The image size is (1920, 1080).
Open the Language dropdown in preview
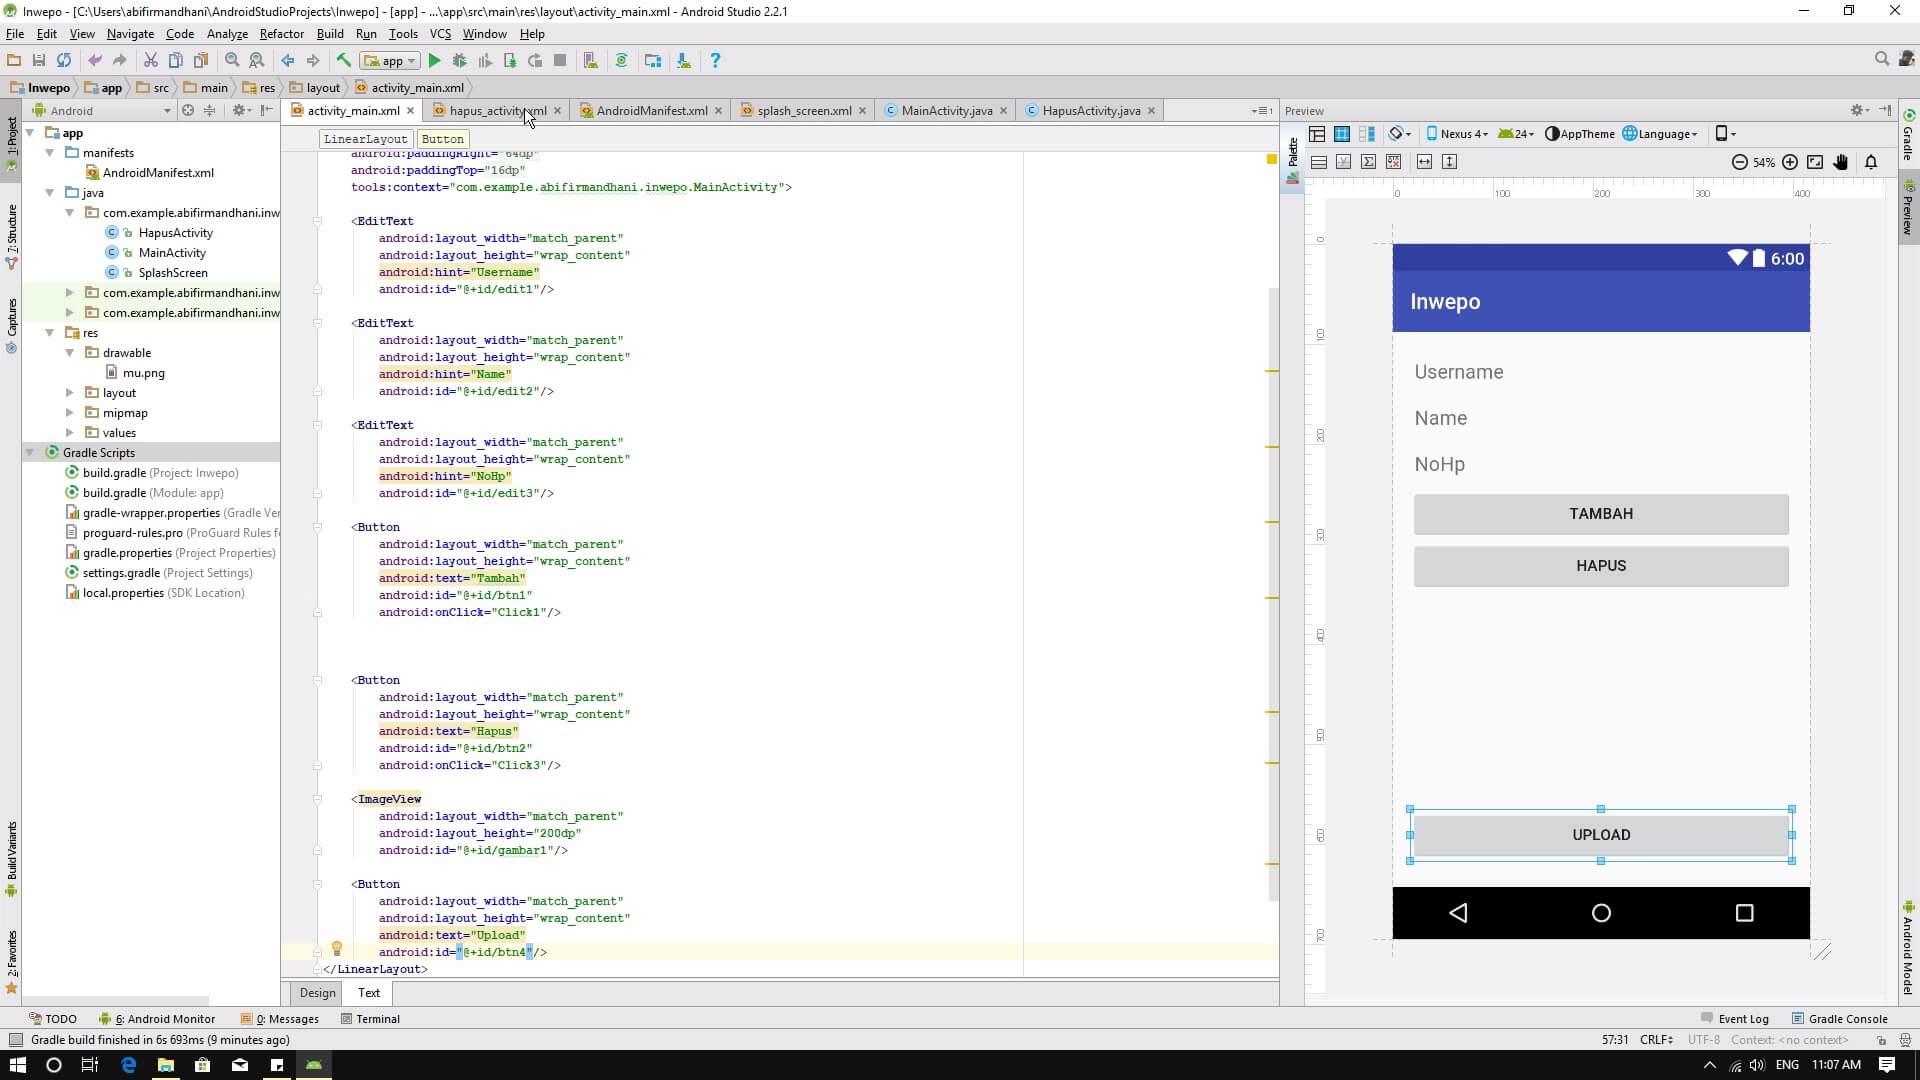tap(1660, 134)
